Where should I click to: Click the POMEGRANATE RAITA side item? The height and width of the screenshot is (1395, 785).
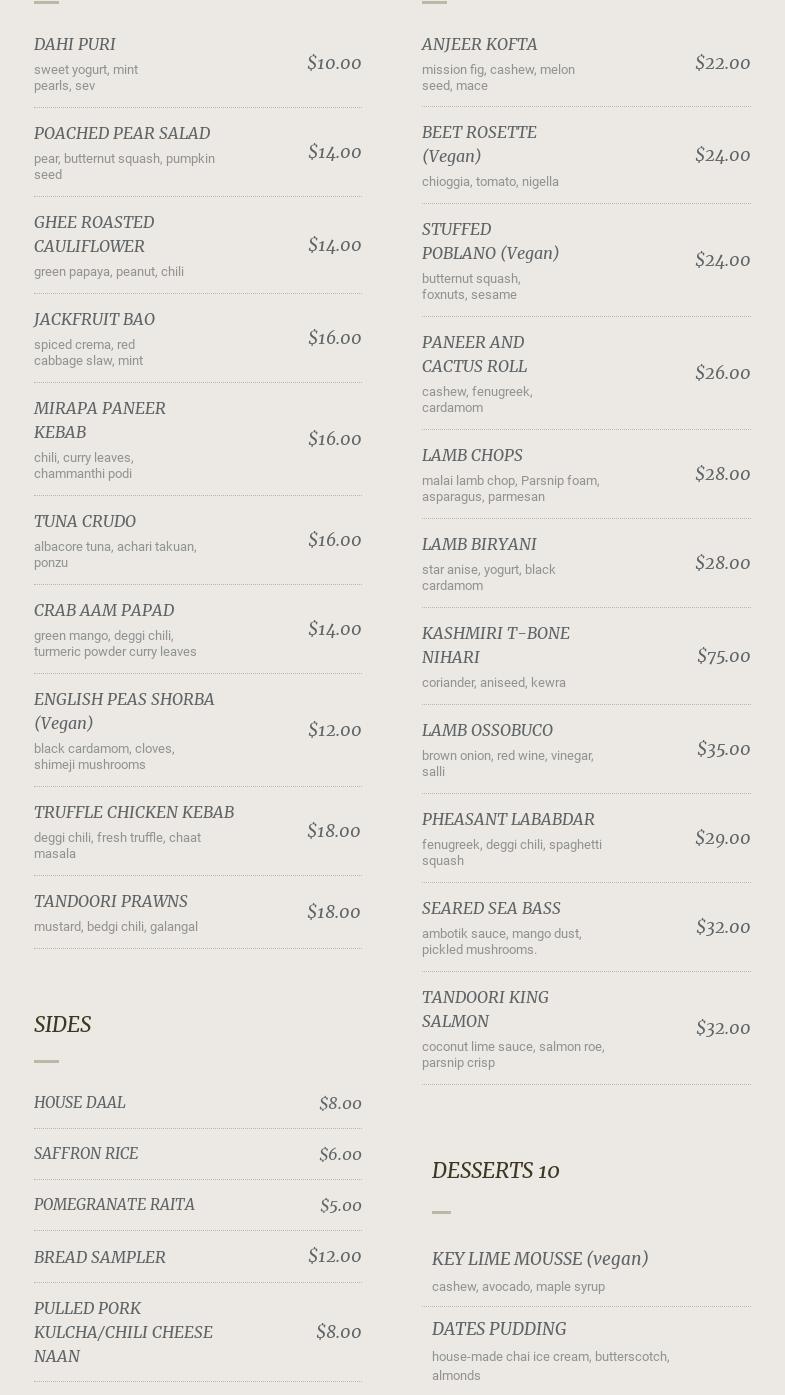point(114,1204)
